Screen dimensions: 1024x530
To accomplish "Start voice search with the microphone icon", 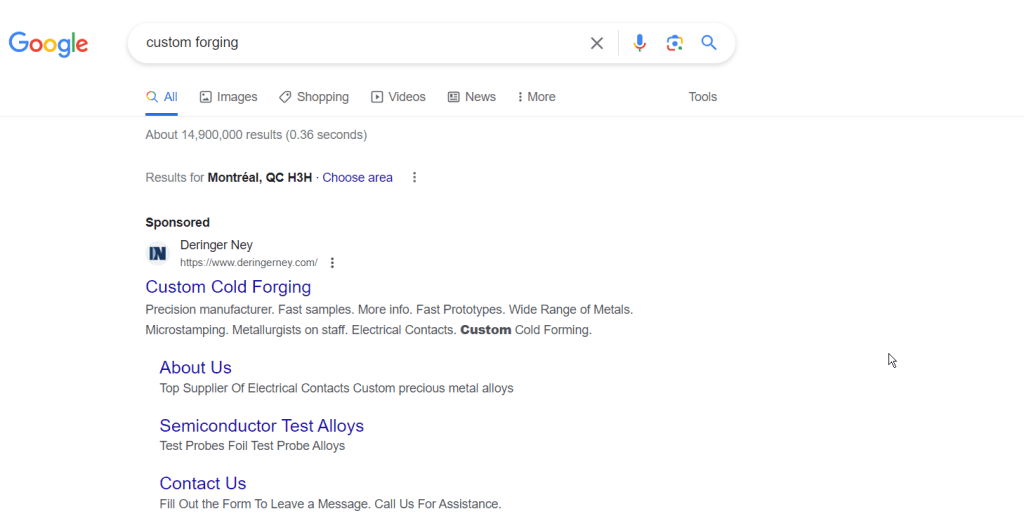I will tap(639, 43).
